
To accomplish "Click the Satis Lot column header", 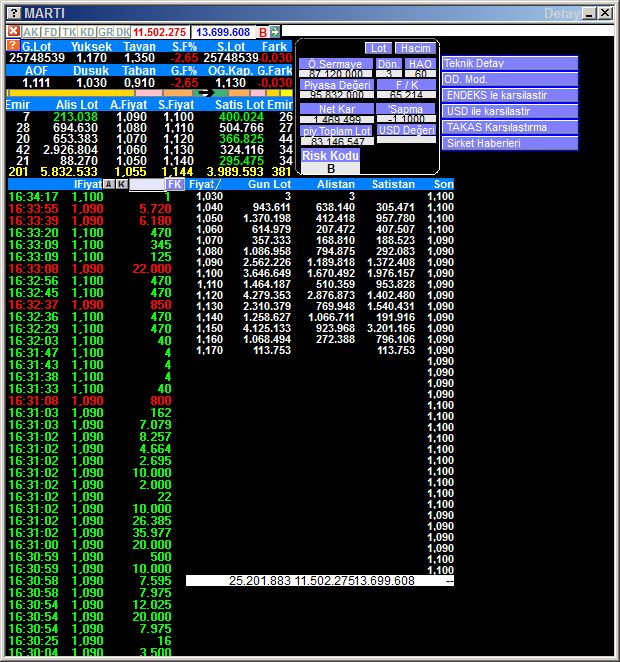I will pos(240,105).
